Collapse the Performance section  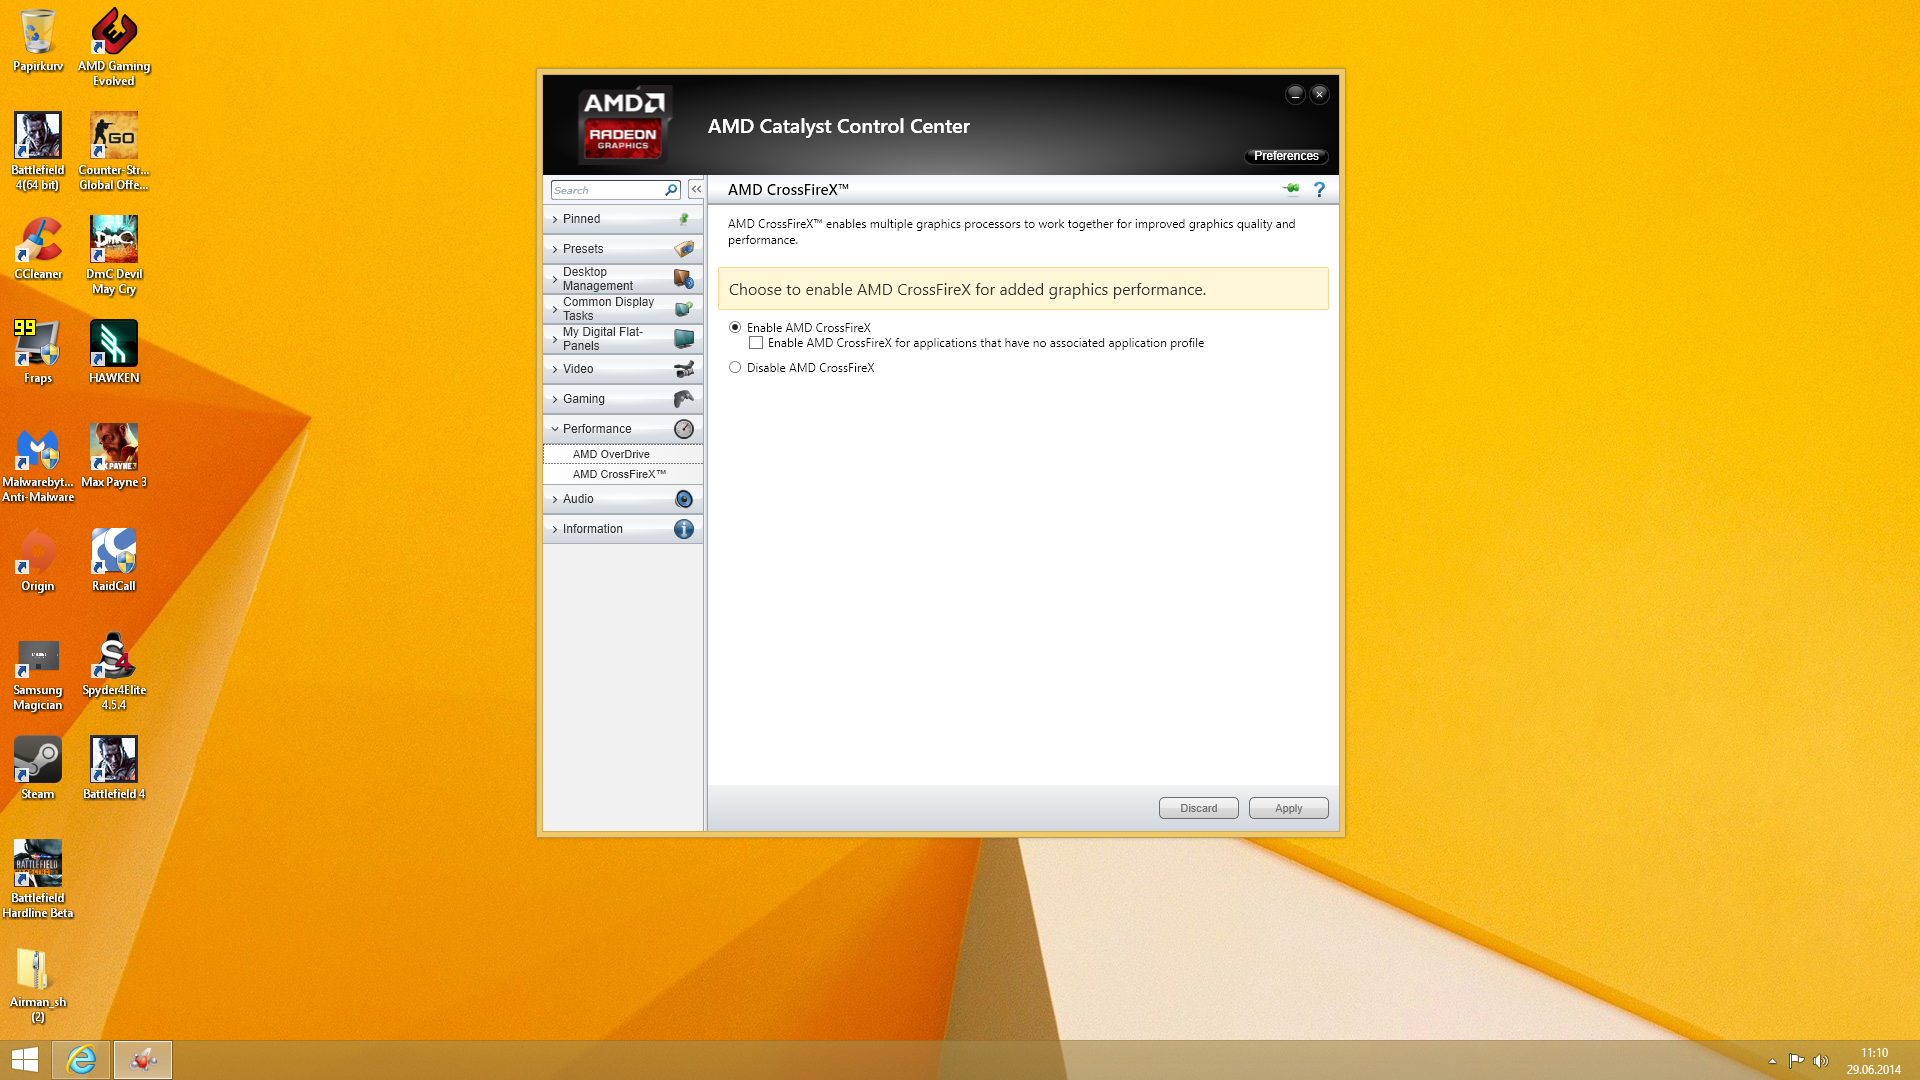[623, 429]
